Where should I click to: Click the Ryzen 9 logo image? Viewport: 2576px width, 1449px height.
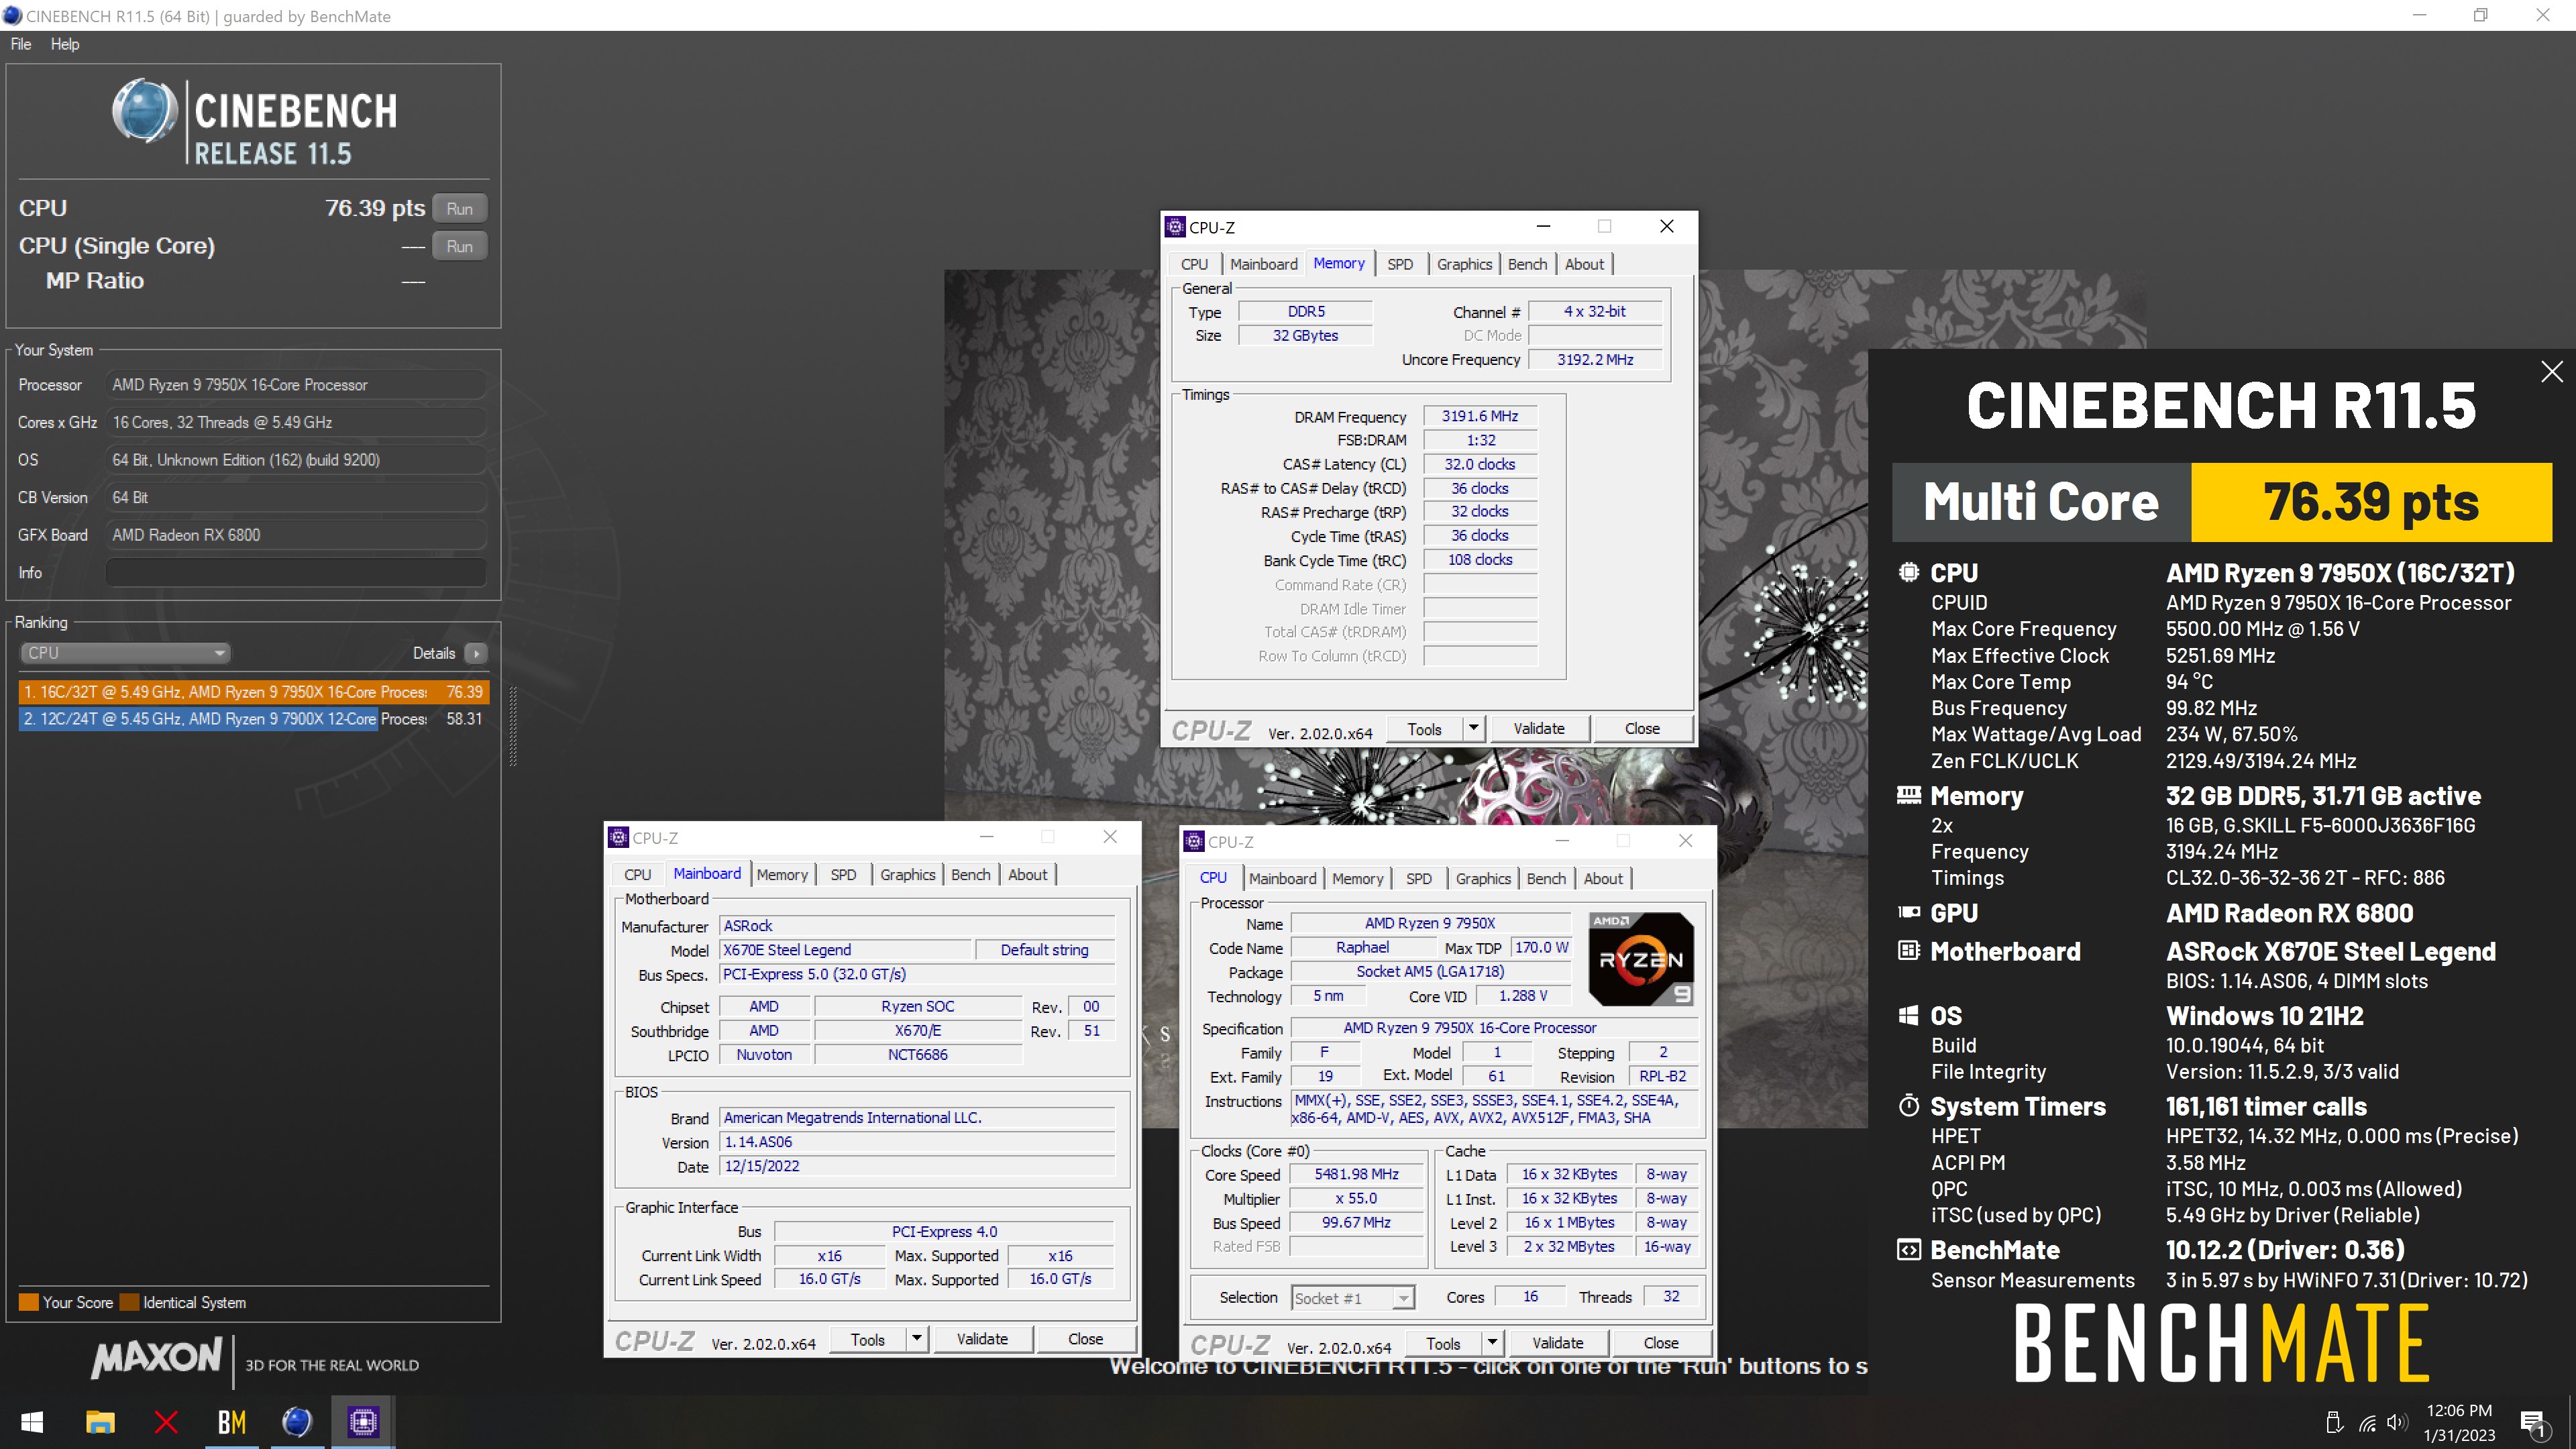point(1641,959)
